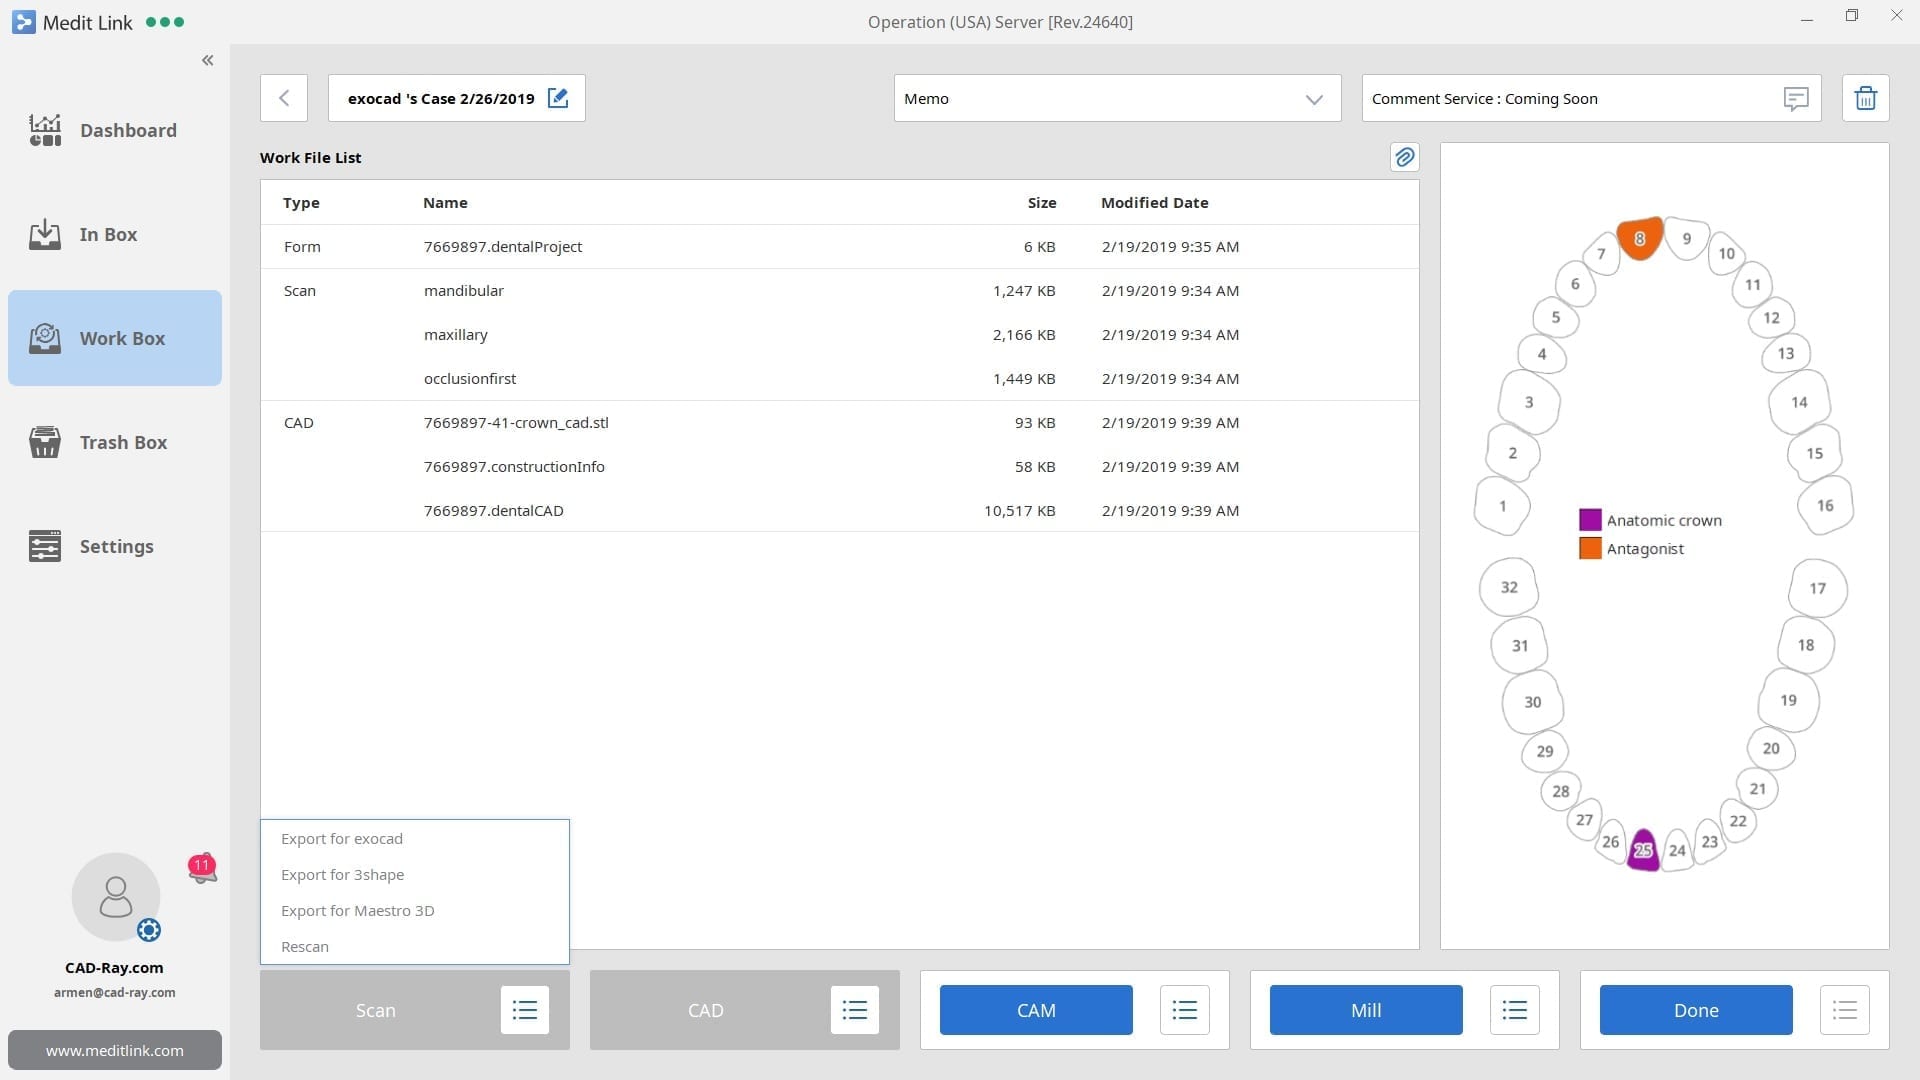This screenshot has height=1080, width=1920.
Task: Select Rescan in the popup menu
Action: click(x=305, y=947)
